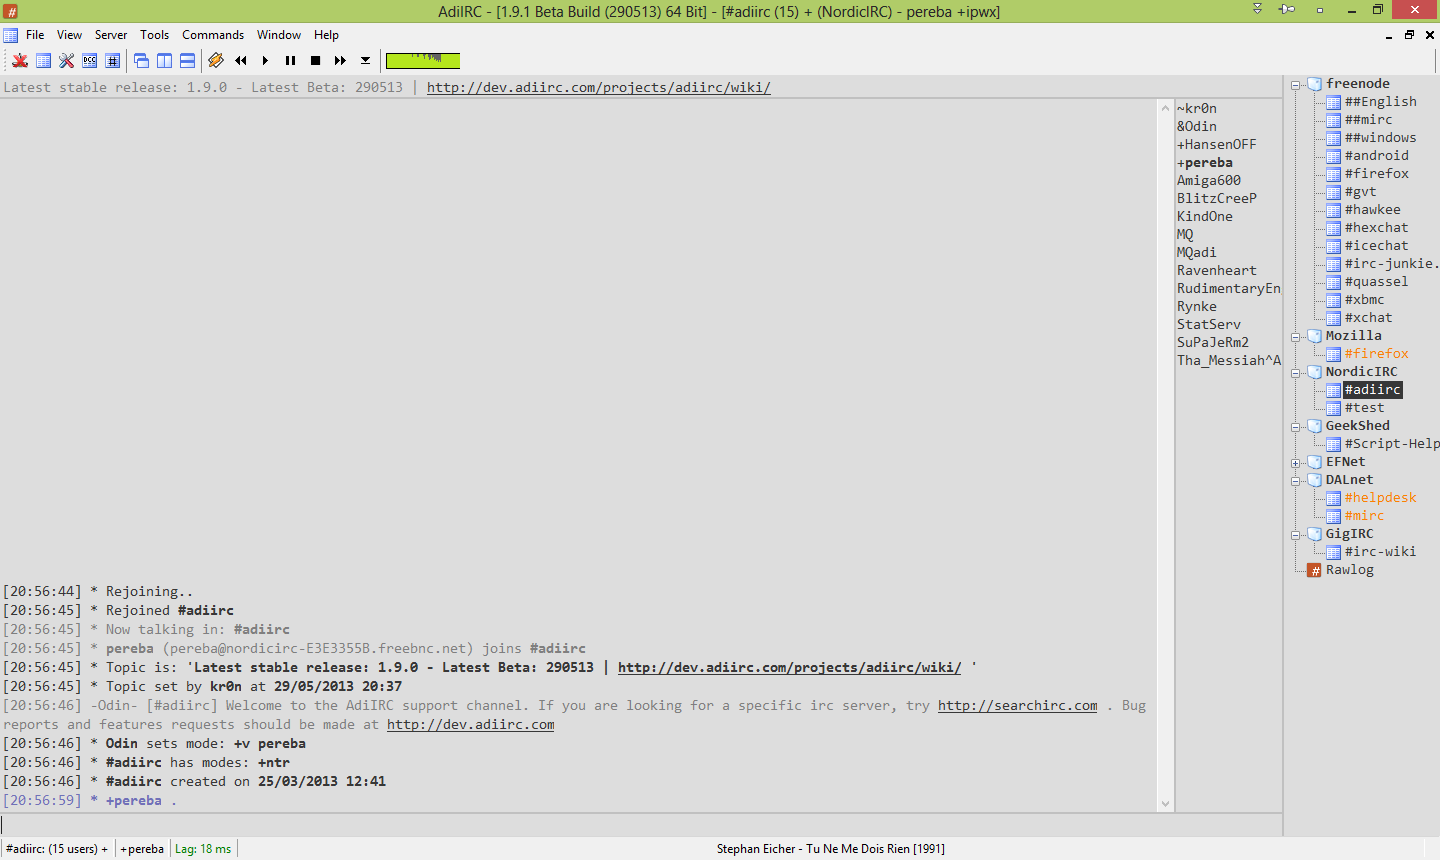Open the #irc-wiki channel
Screen dimensions: 1440x860
coord(1380,551)
